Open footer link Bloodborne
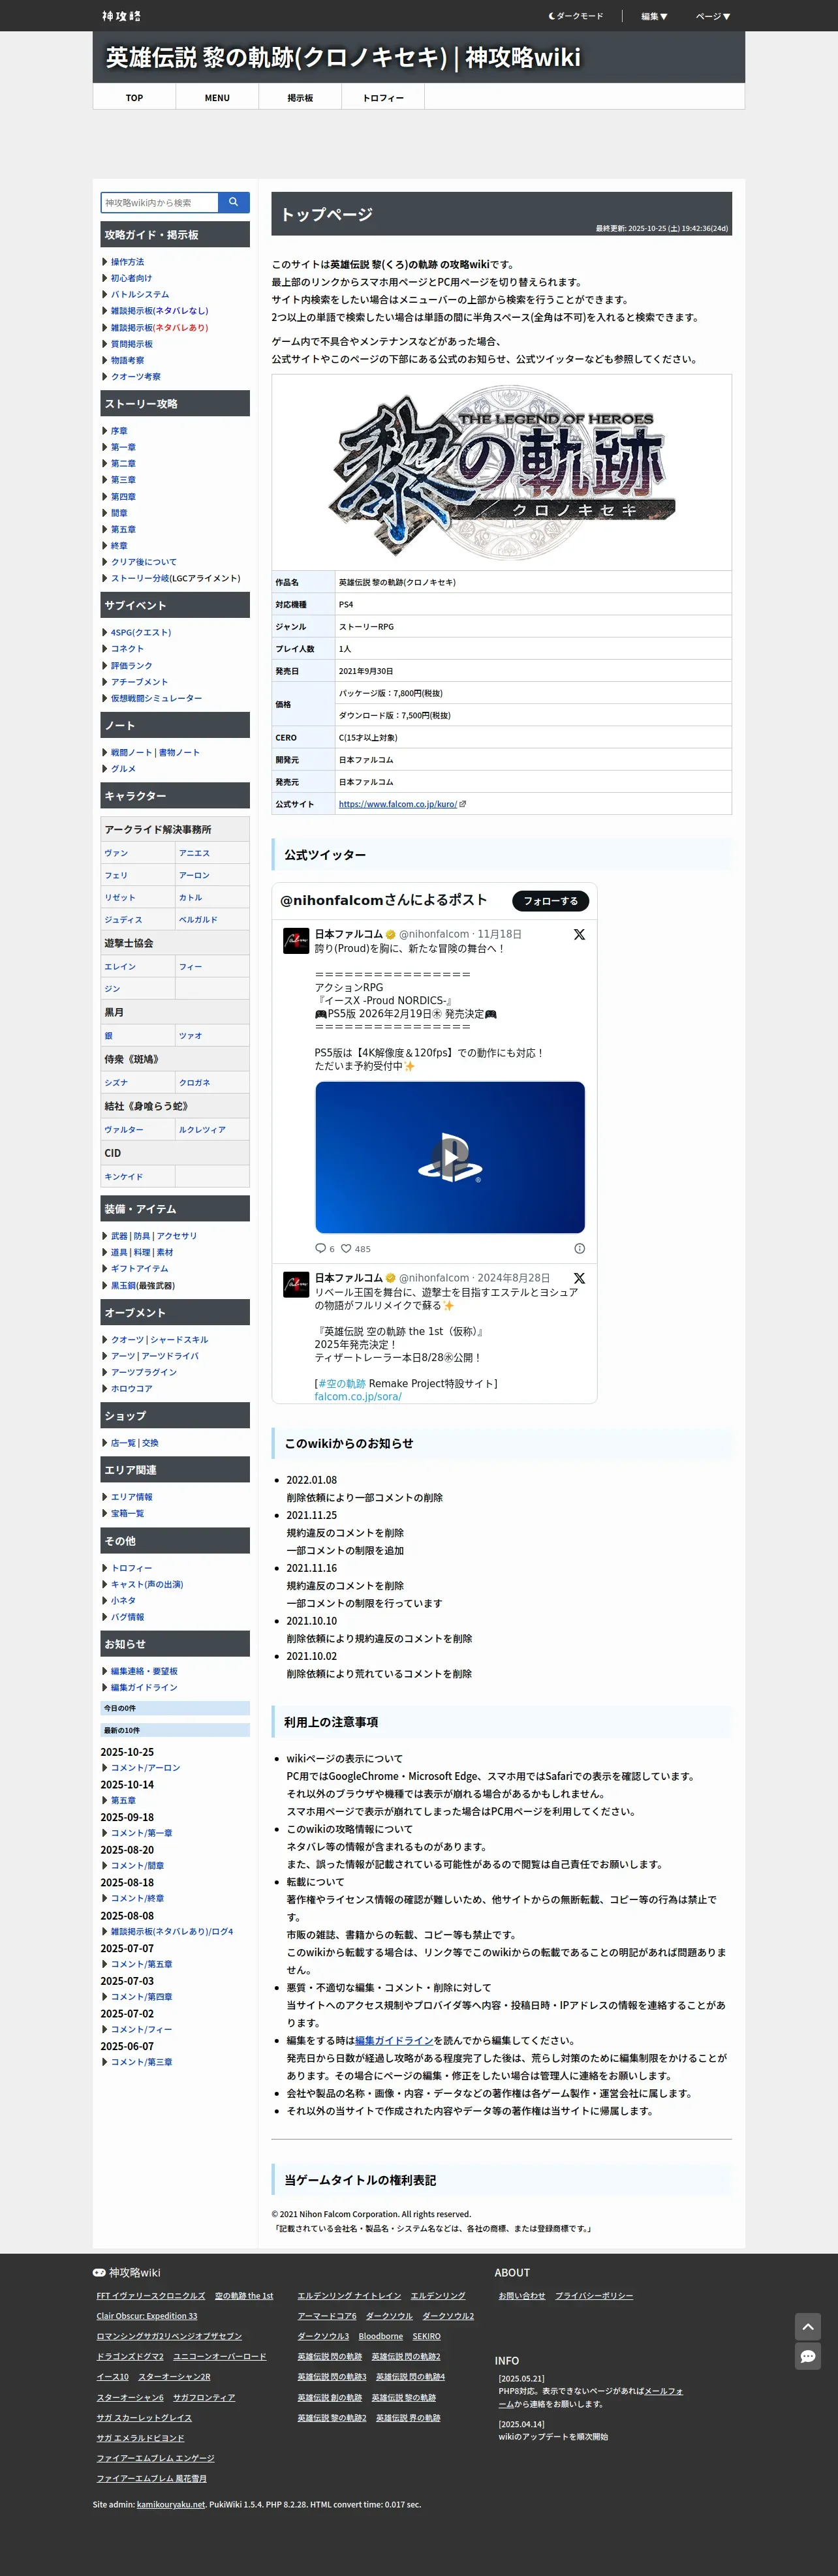Image resolution: width=838 pixels, height=2576 pixels. pos(381,2337)
